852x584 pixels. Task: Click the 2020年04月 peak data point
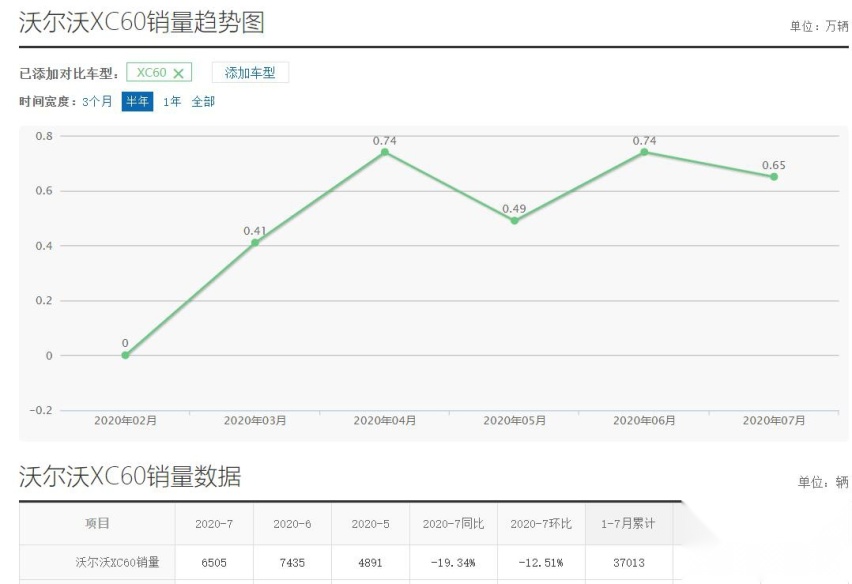coord(385,152)
